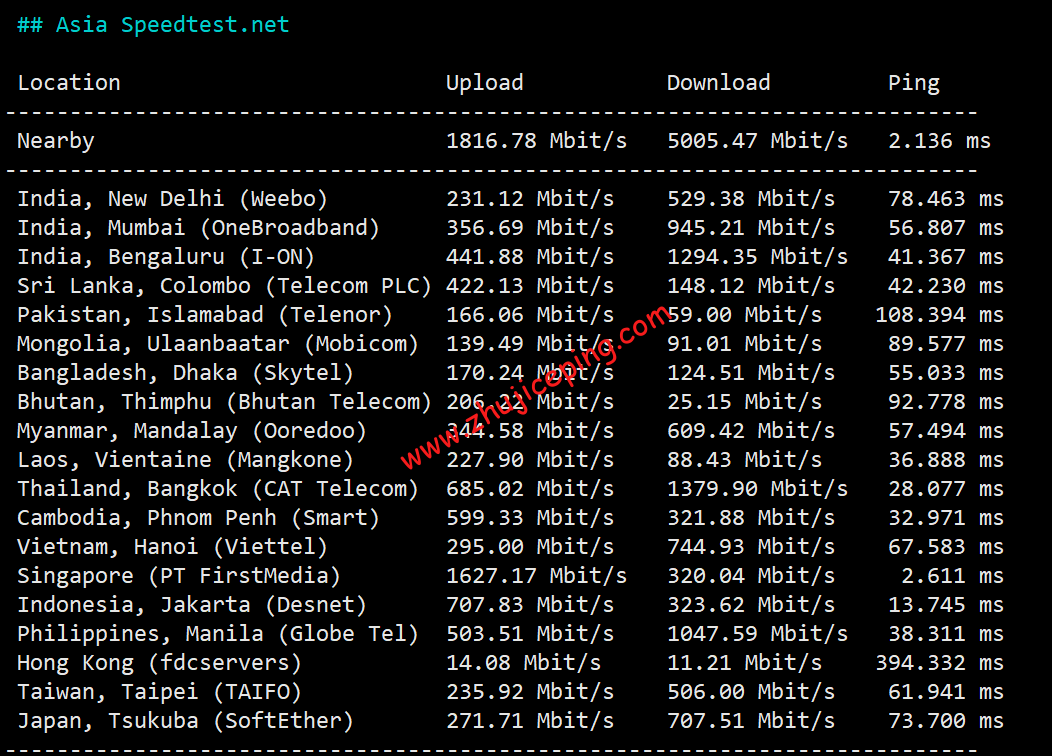Select New Delhi ping '78.463 ms'

946,199
